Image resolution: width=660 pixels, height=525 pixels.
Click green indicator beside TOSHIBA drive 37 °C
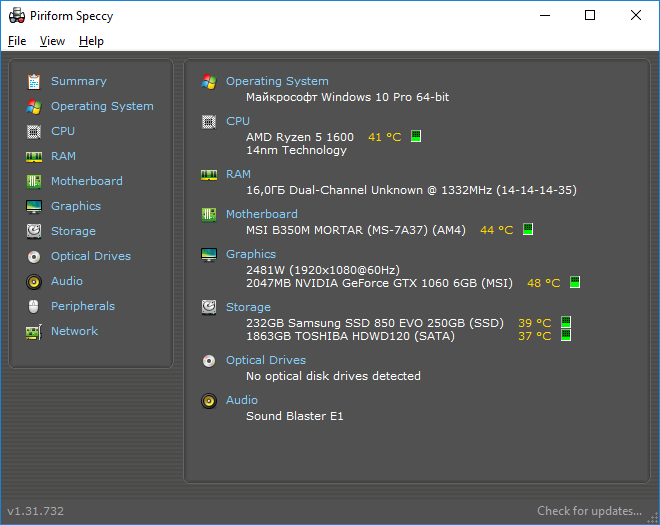[566, 336]
